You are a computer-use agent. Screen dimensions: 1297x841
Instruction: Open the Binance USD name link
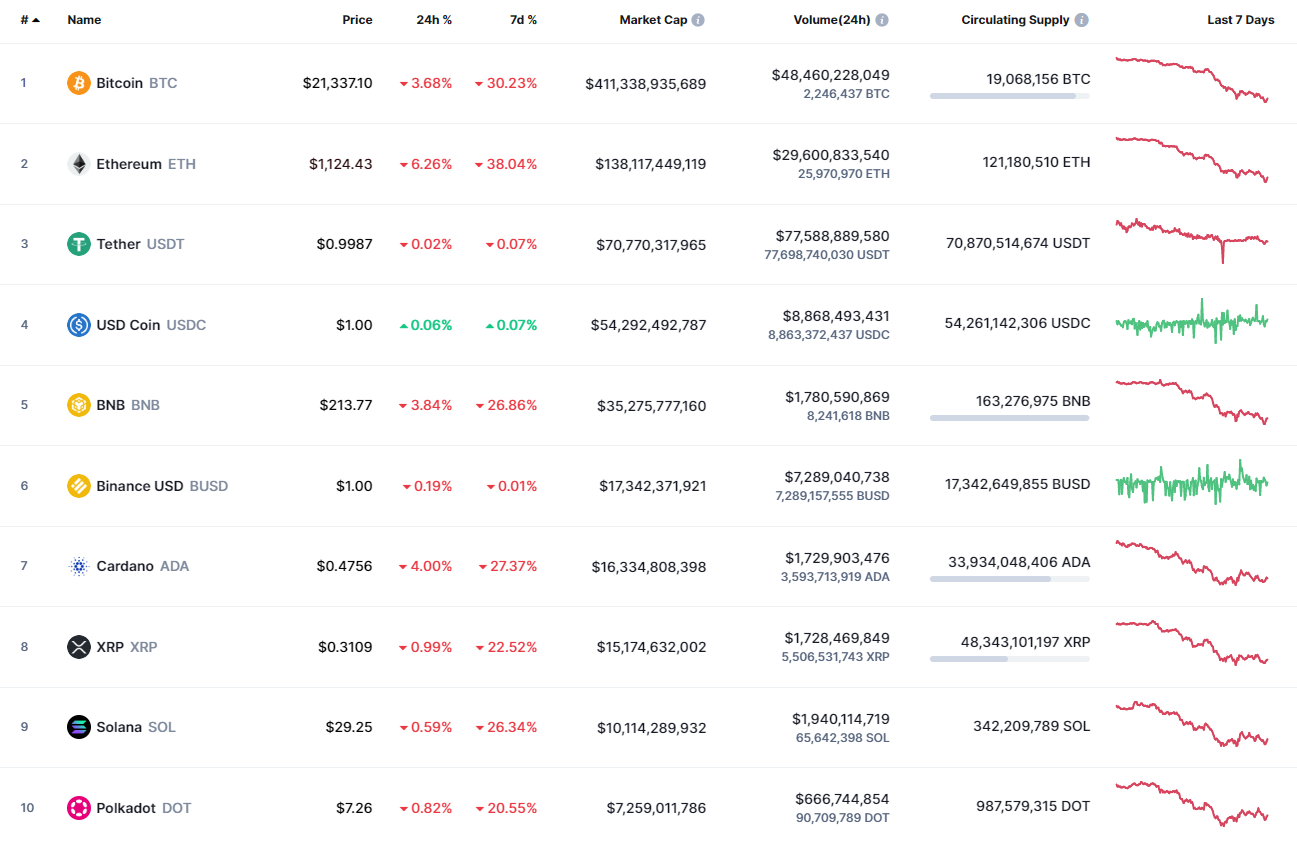[139, 486]
